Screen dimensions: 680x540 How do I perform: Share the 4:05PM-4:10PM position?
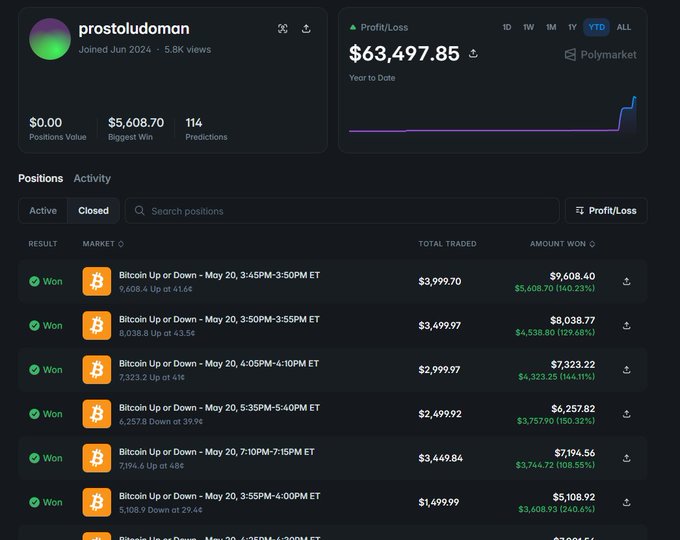pyautogui.click(x=626, y=370)
